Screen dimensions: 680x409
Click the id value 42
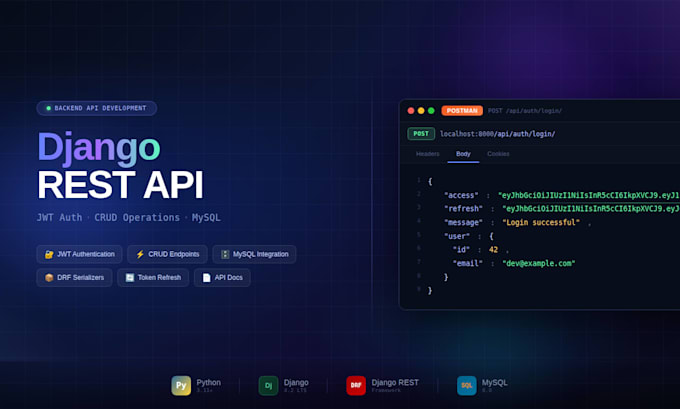tap(494, 250)
